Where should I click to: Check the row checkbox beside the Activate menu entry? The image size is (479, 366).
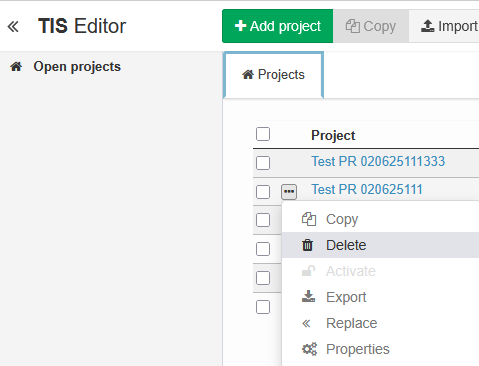point(263,278)
